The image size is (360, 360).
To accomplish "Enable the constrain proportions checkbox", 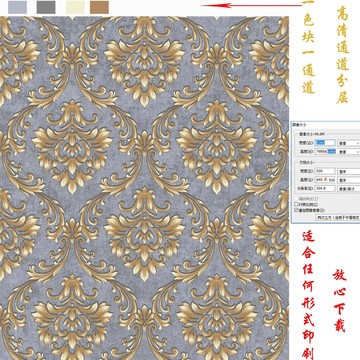I will coord(296,204).
